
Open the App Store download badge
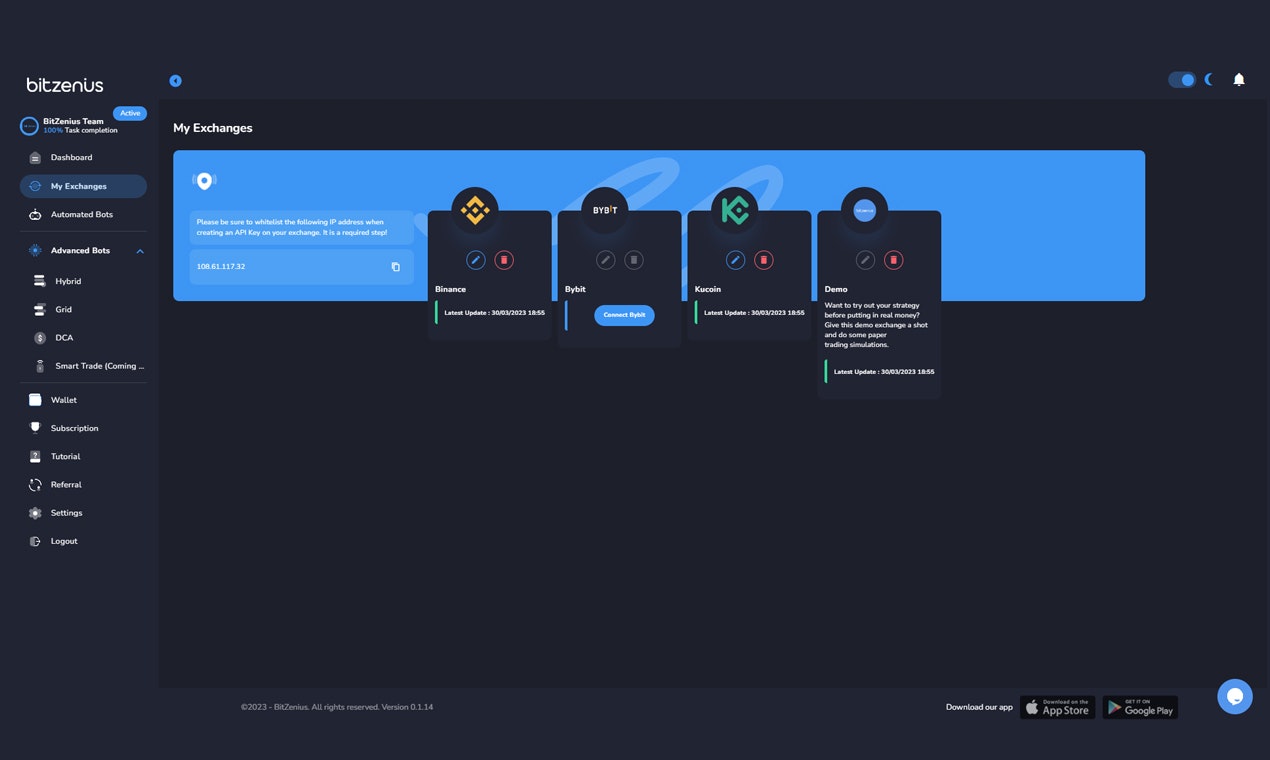[x=1058, y=707]
